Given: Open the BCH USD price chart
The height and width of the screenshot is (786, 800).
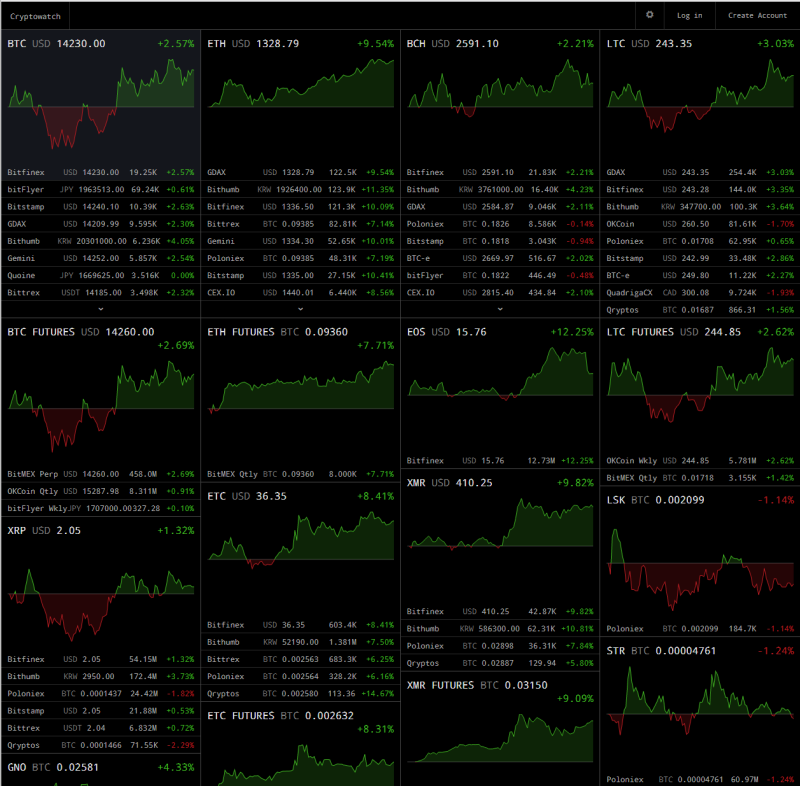Looking at the screenshot, I should click(x=500, y=88).
